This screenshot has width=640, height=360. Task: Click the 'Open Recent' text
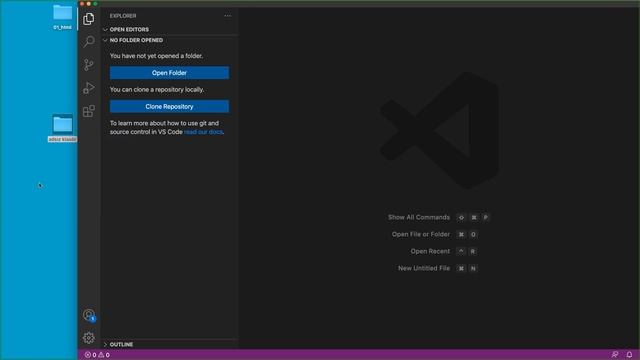430,251
